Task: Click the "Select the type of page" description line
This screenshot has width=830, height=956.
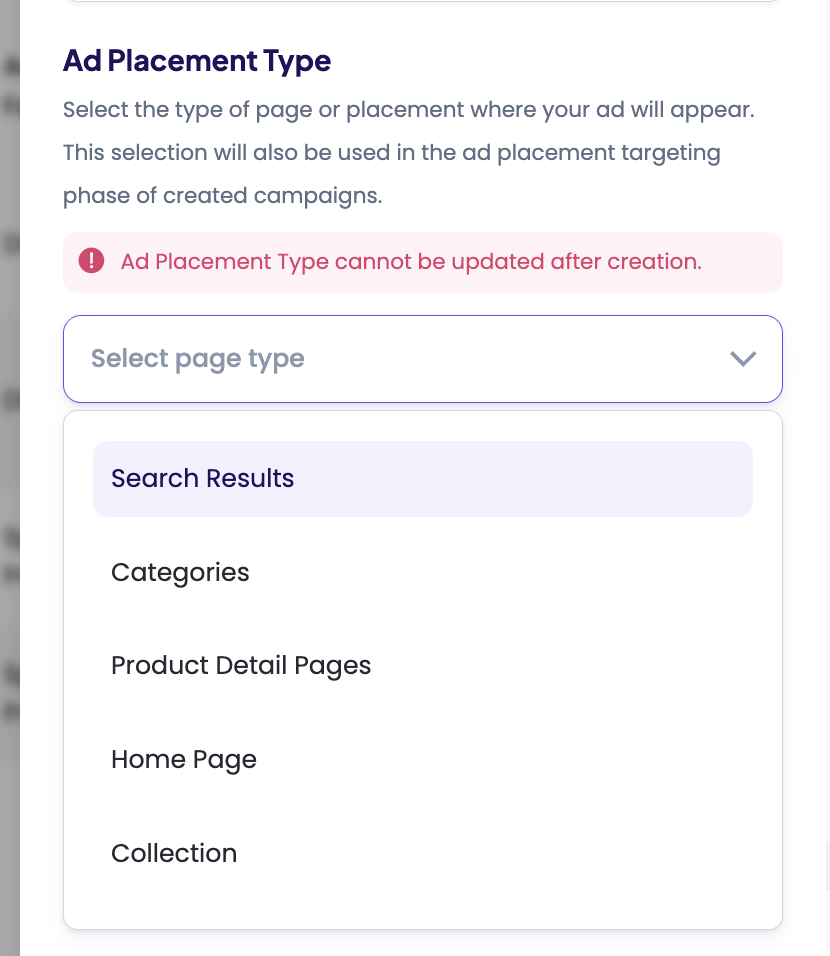Action: click(408, 109)
